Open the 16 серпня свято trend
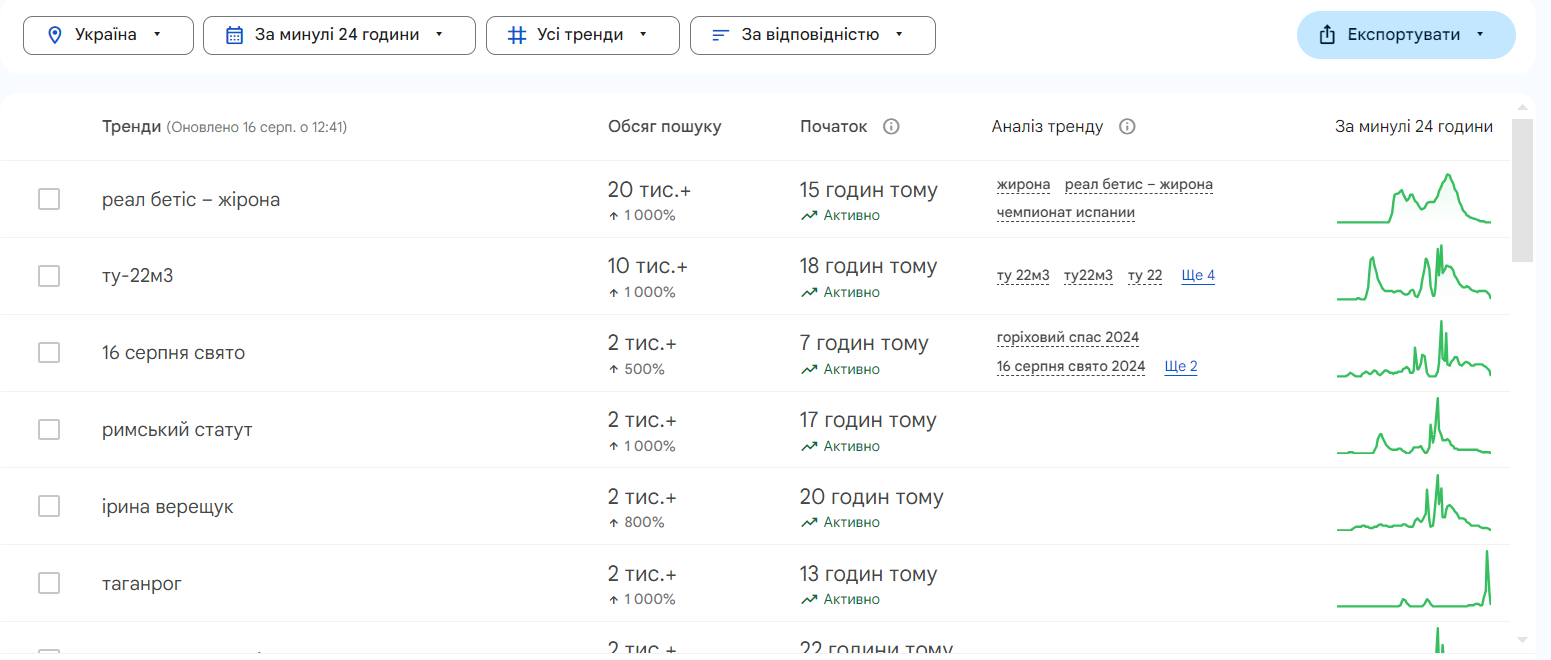The width and height of the screenshot is (1551, 660). pyautogui.click(x=173, y=353)
